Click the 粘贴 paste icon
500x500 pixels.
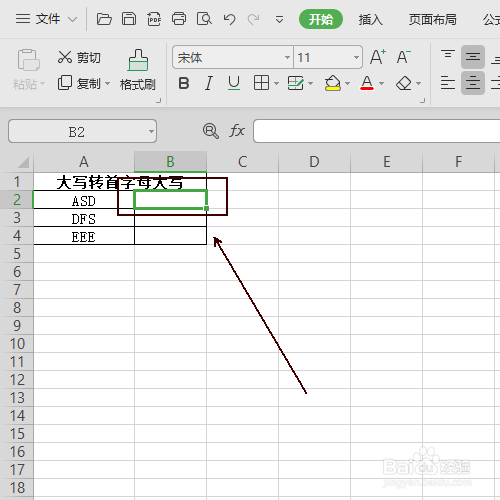[x=28, y=60]
